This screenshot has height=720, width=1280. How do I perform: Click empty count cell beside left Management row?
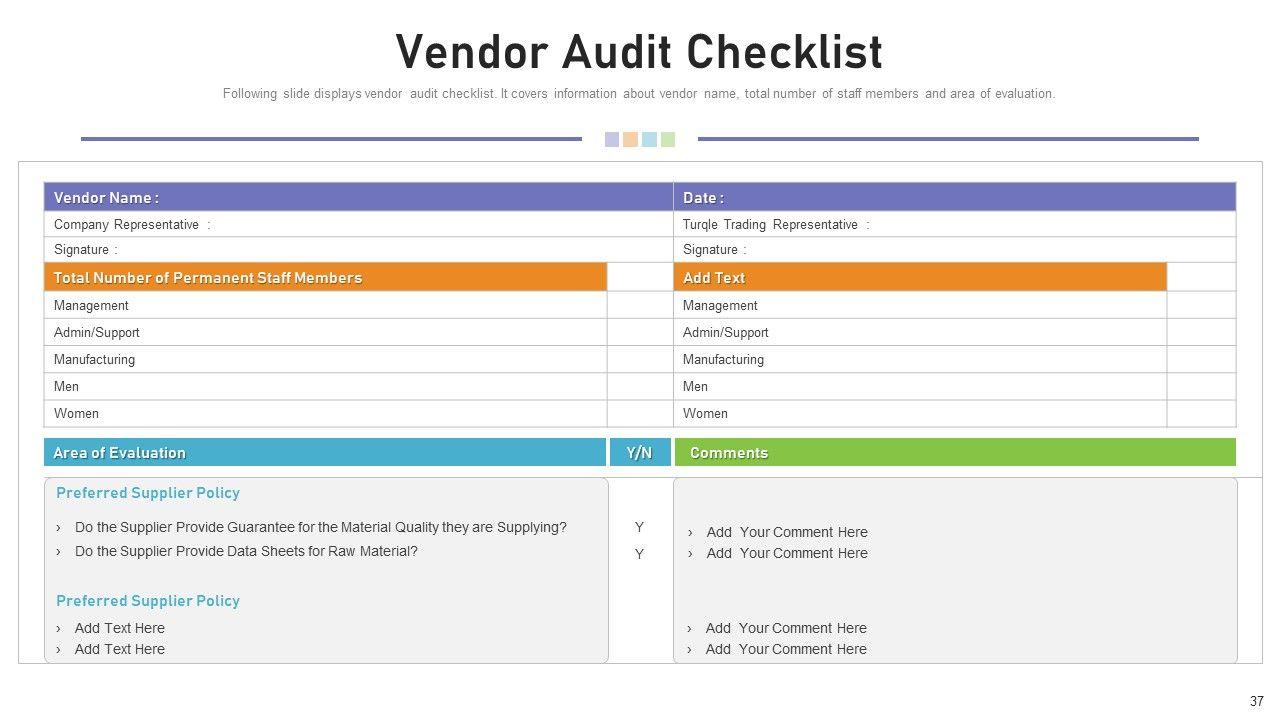[639, 305]
